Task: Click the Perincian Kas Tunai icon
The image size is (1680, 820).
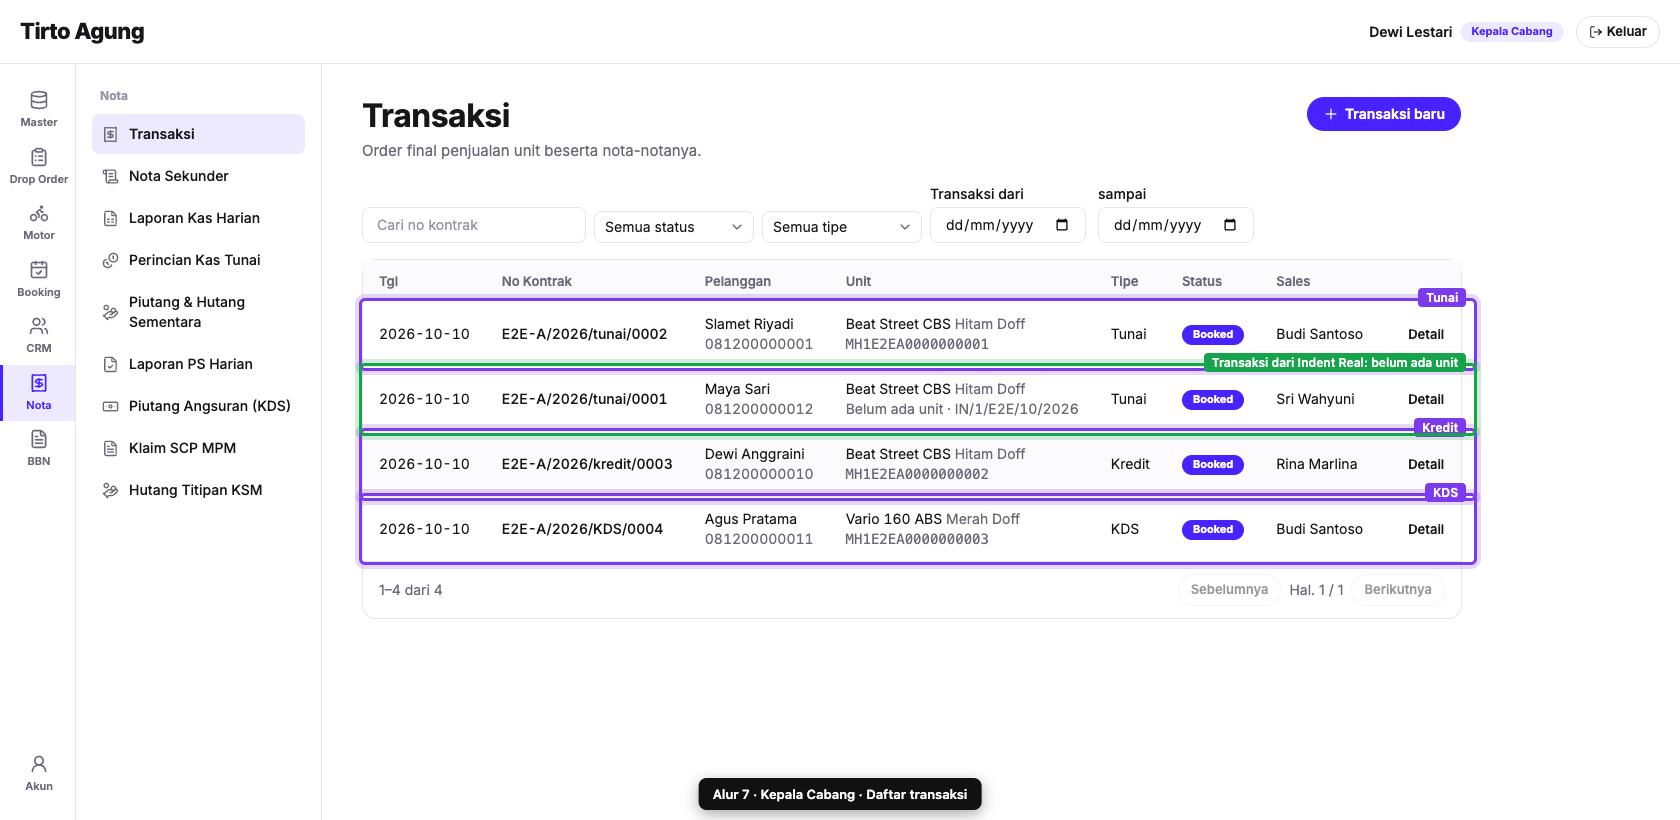Action: [x=111, y=260]
